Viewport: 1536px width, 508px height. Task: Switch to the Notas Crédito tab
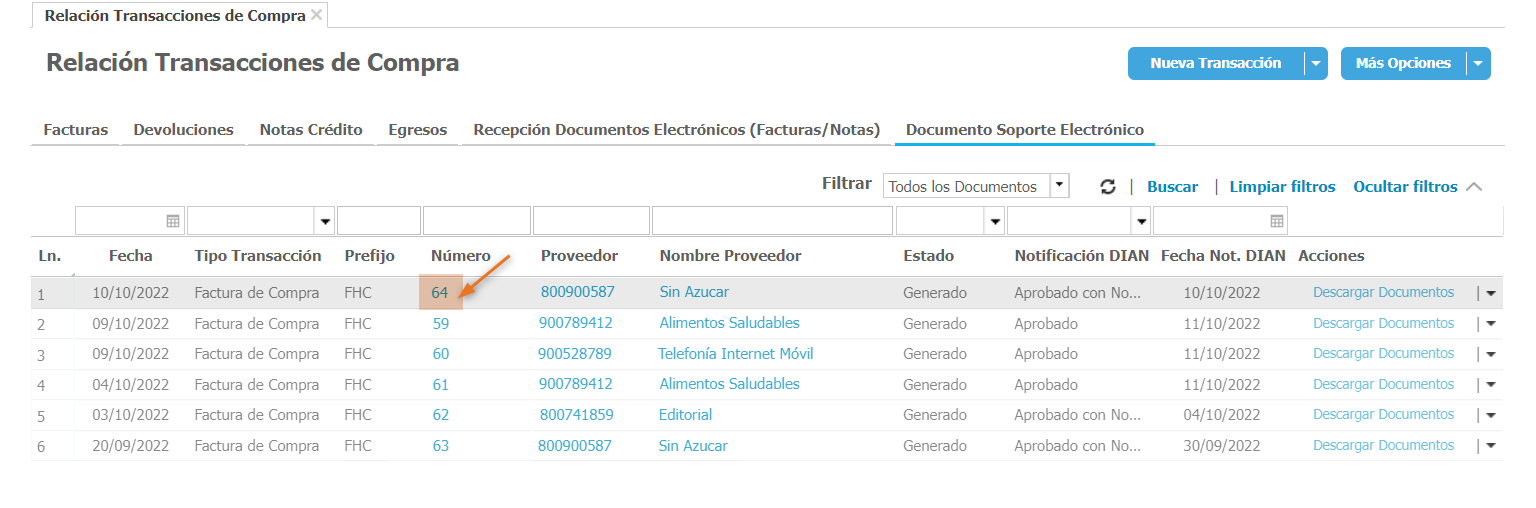click(x=311, y=130)
